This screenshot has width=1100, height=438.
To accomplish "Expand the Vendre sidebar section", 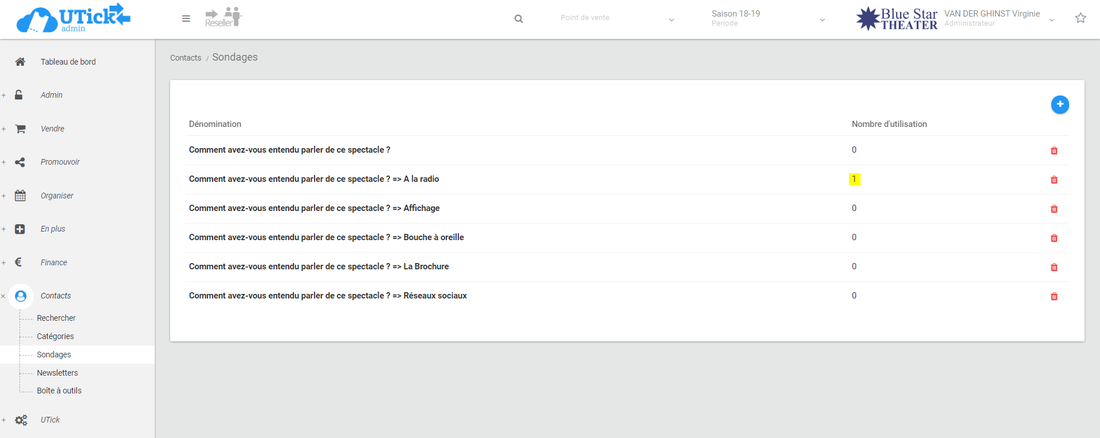I will point(53,129).
